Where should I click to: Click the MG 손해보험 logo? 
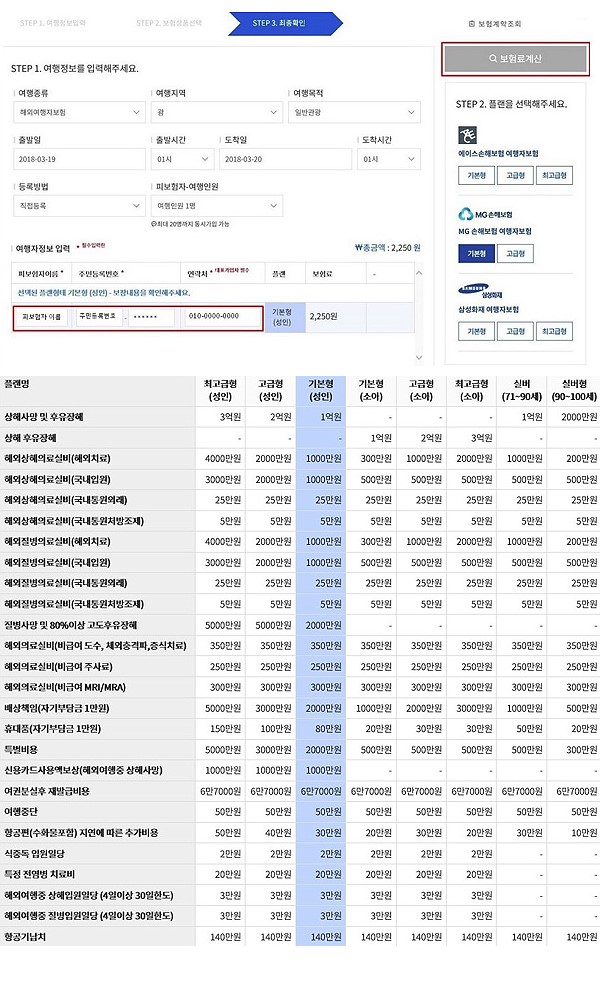coord(484,214)
